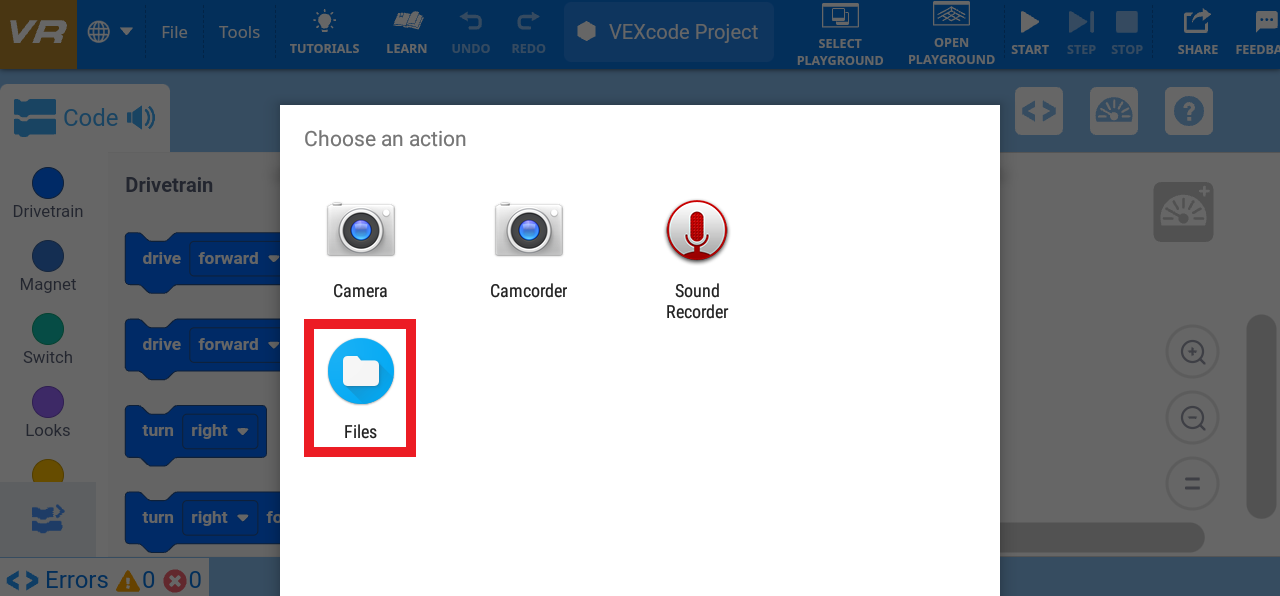Switch to the code text view
1280x596 pixels.
click(1039, 111)
